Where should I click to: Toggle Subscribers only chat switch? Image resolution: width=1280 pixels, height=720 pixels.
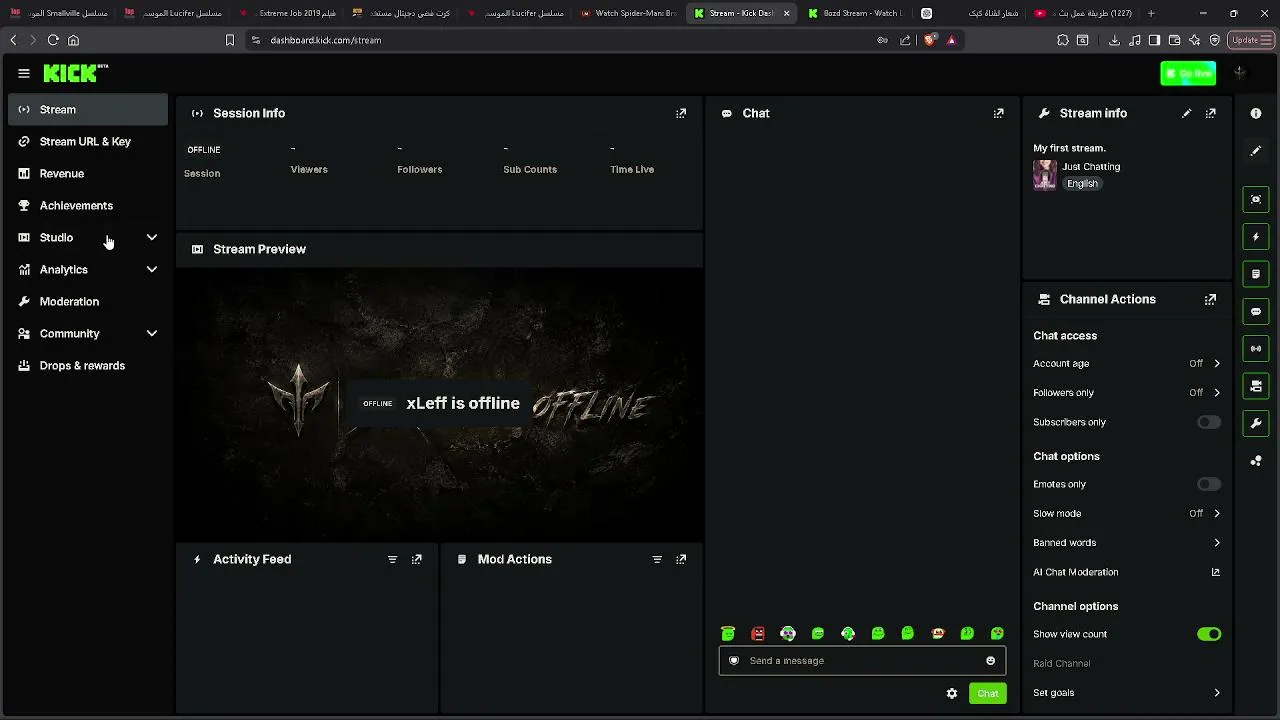click(1209, 422)
